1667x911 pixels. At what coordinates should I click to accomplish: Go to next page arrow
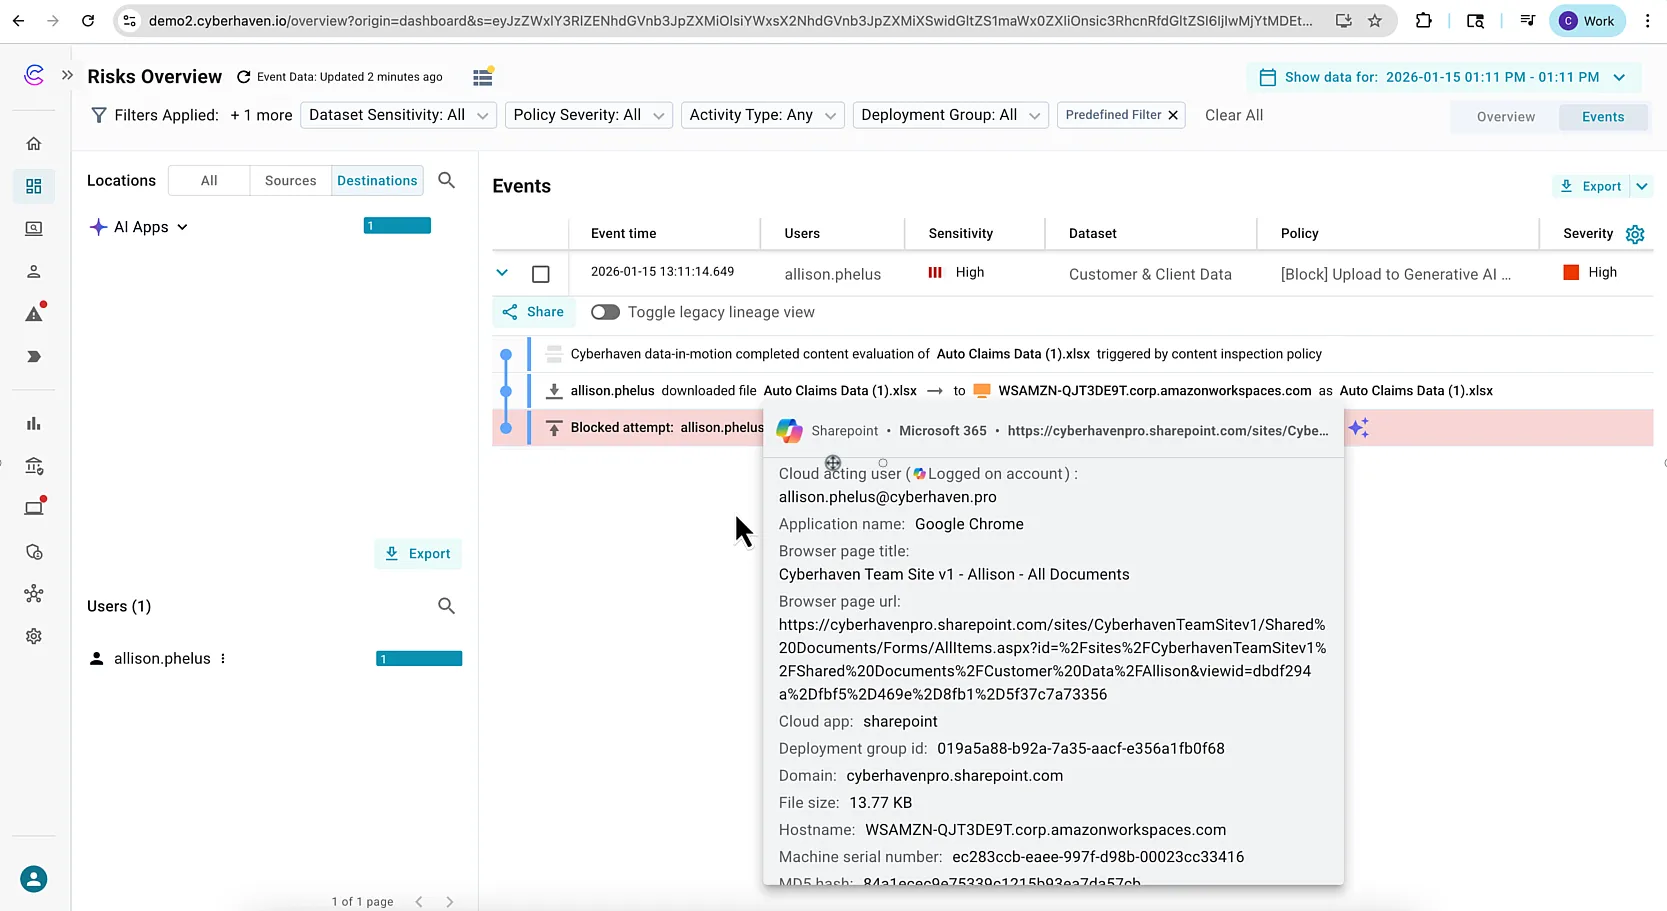[x=450, y=902]
